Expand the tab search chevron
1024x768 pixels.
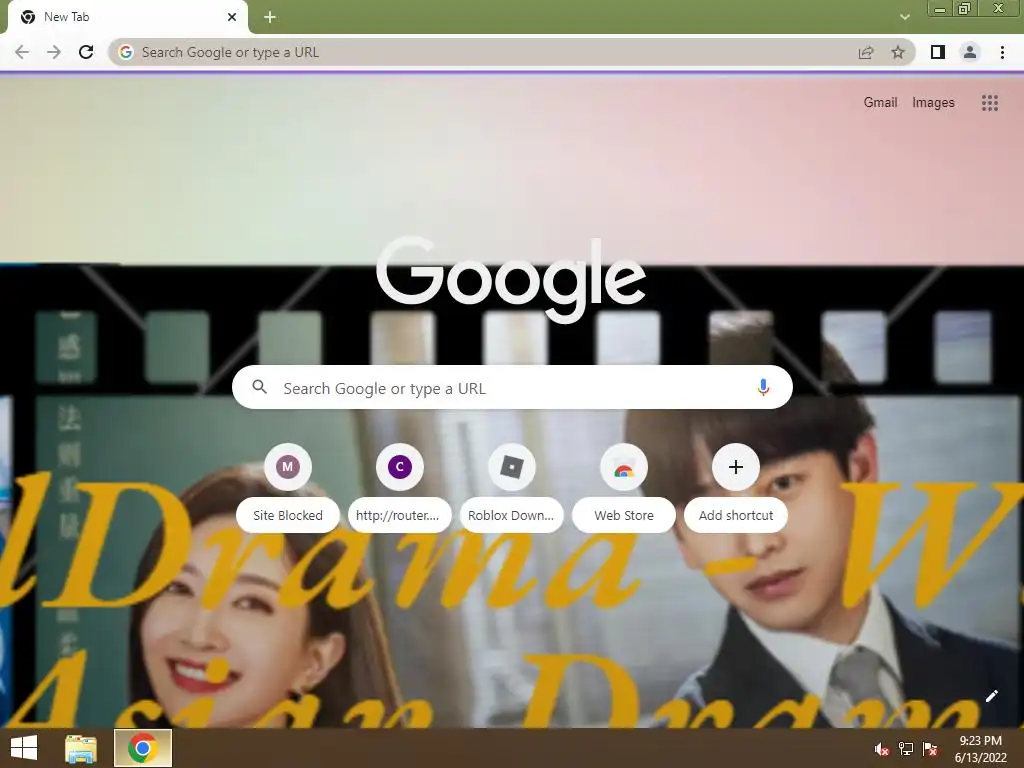click(x=904, y=17)
